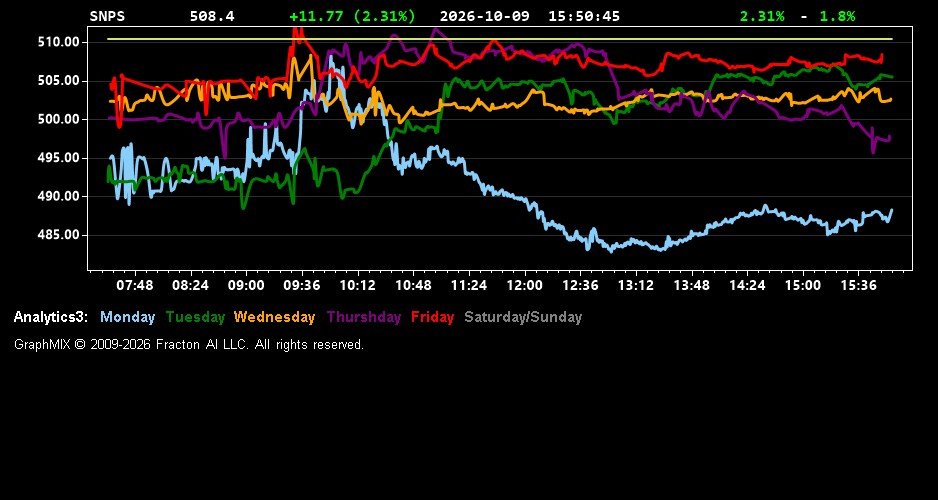
Task: Click the yellow horizontal reference line
Action: pos(500,39)
